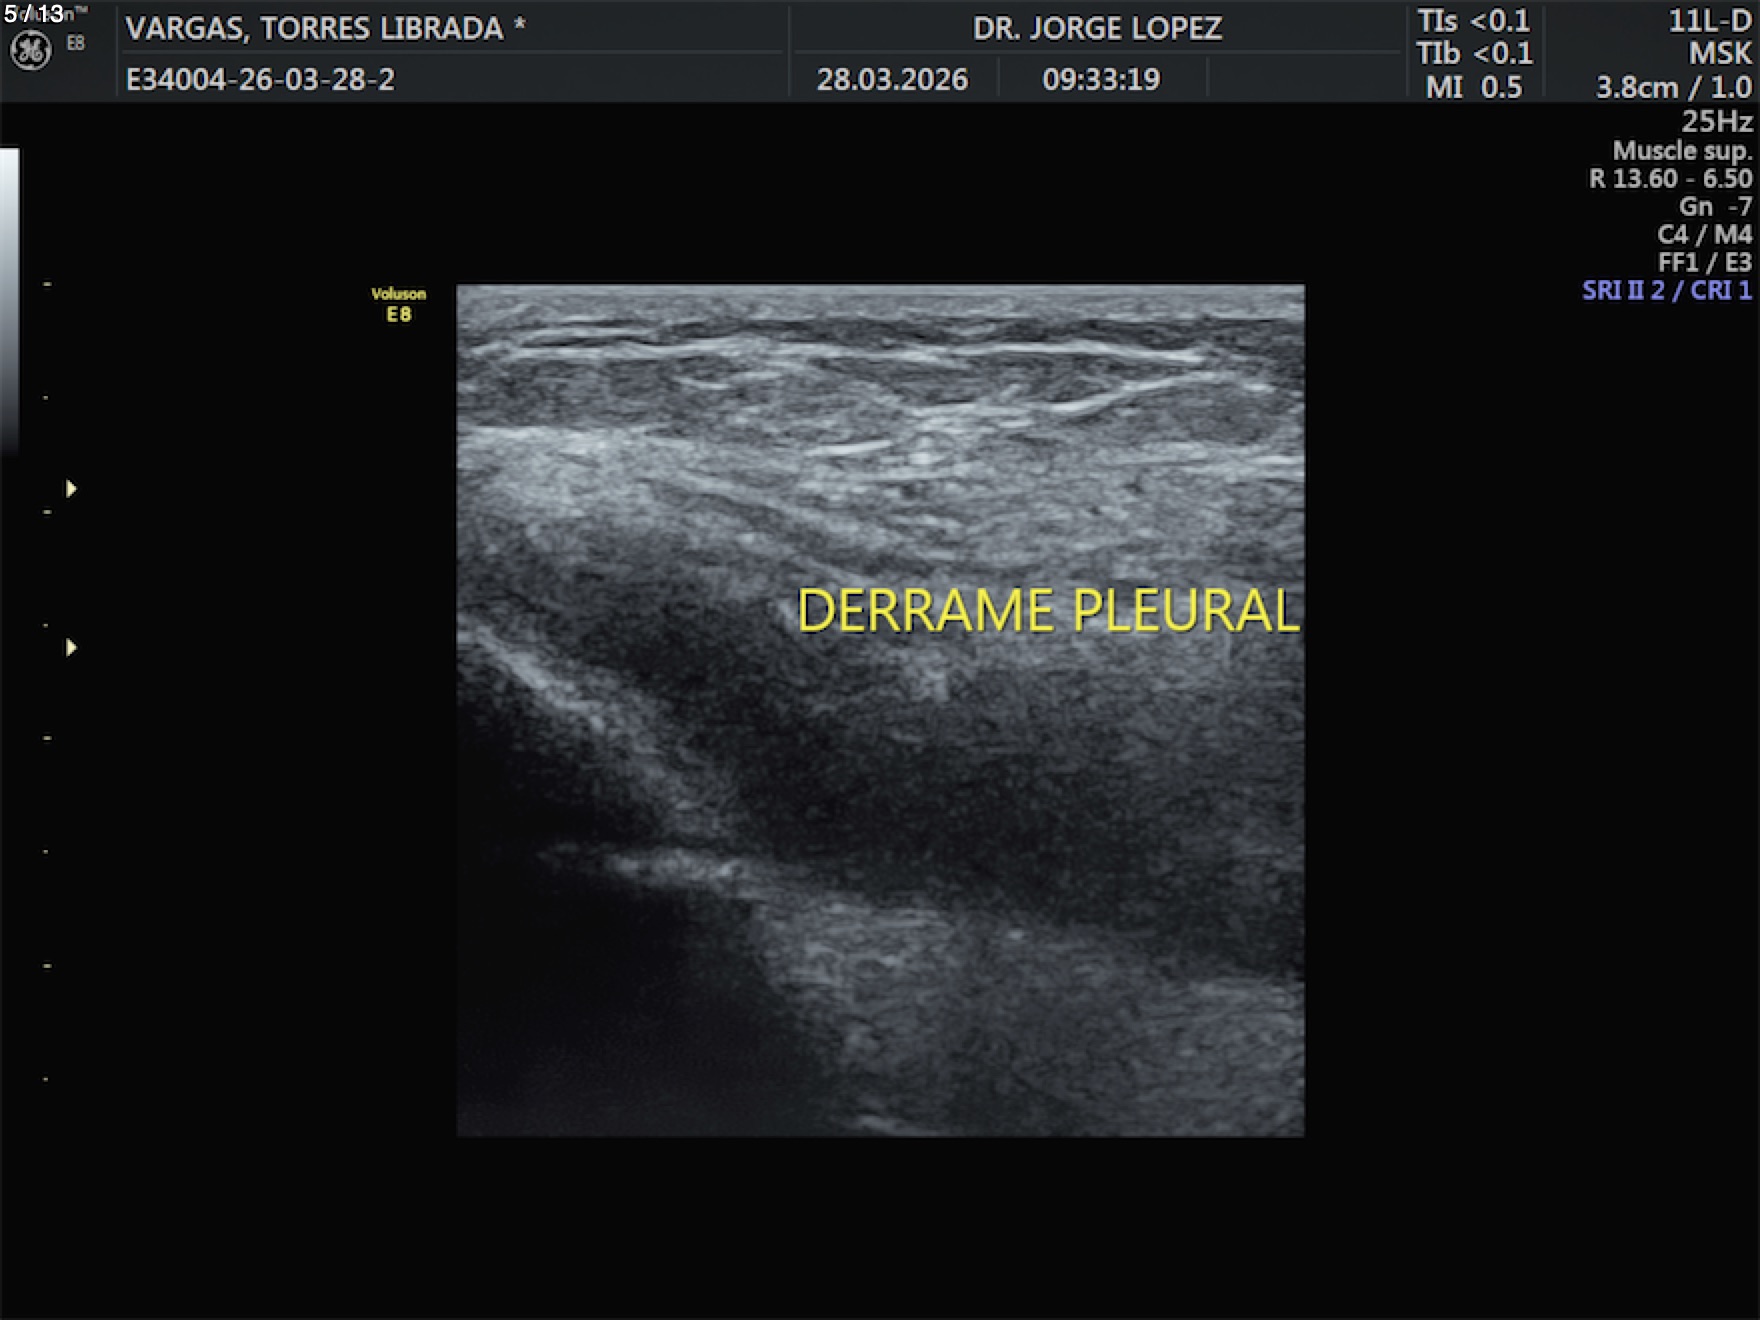Click the 5 / 13 image counter

[34, 14]
